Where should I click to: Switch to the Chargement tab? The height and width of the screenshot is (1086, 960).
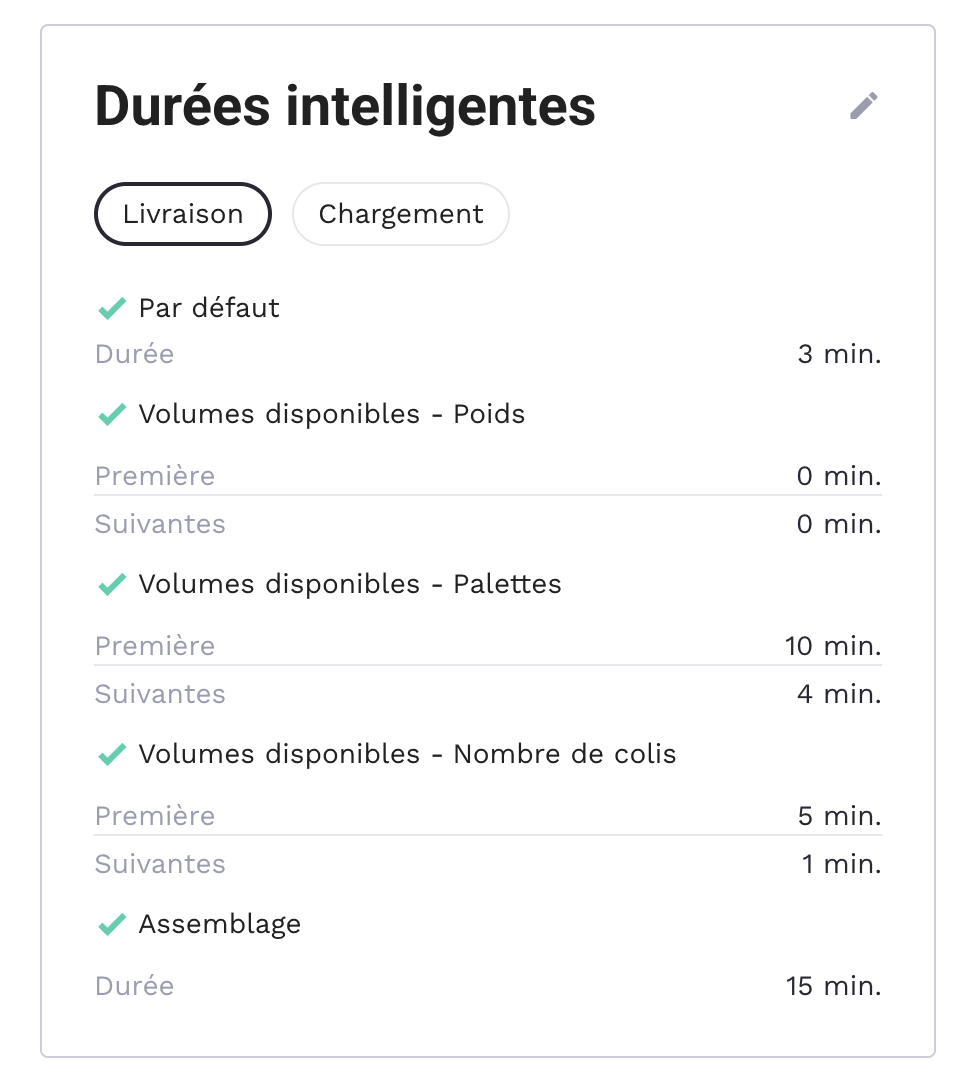pos(401,214)
